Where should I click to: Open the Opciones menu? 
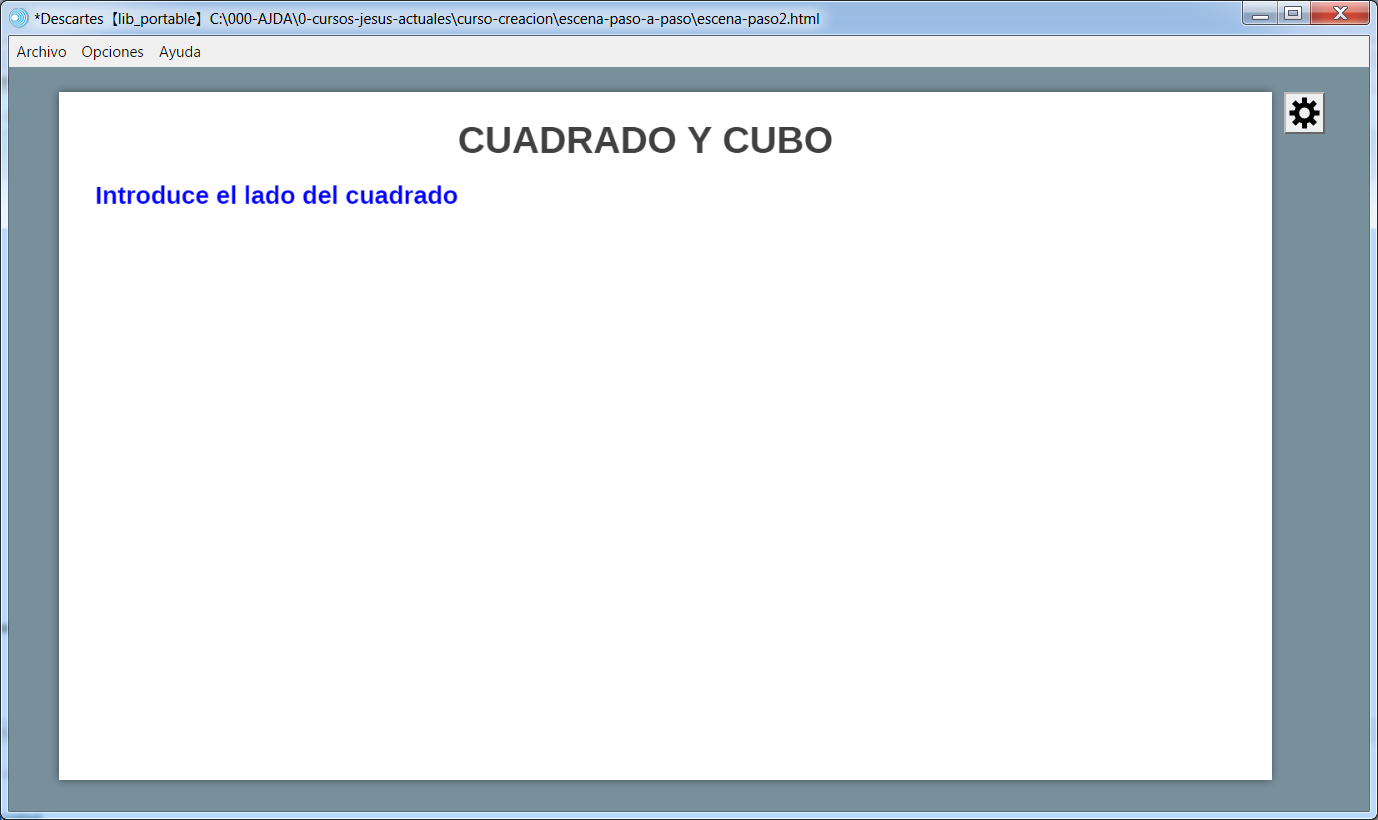tap(112, 52)
